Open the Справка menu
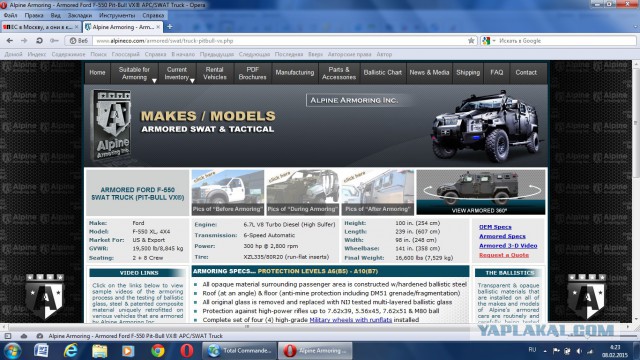Screen dimensions: 640x360 (x=153, y=16)
